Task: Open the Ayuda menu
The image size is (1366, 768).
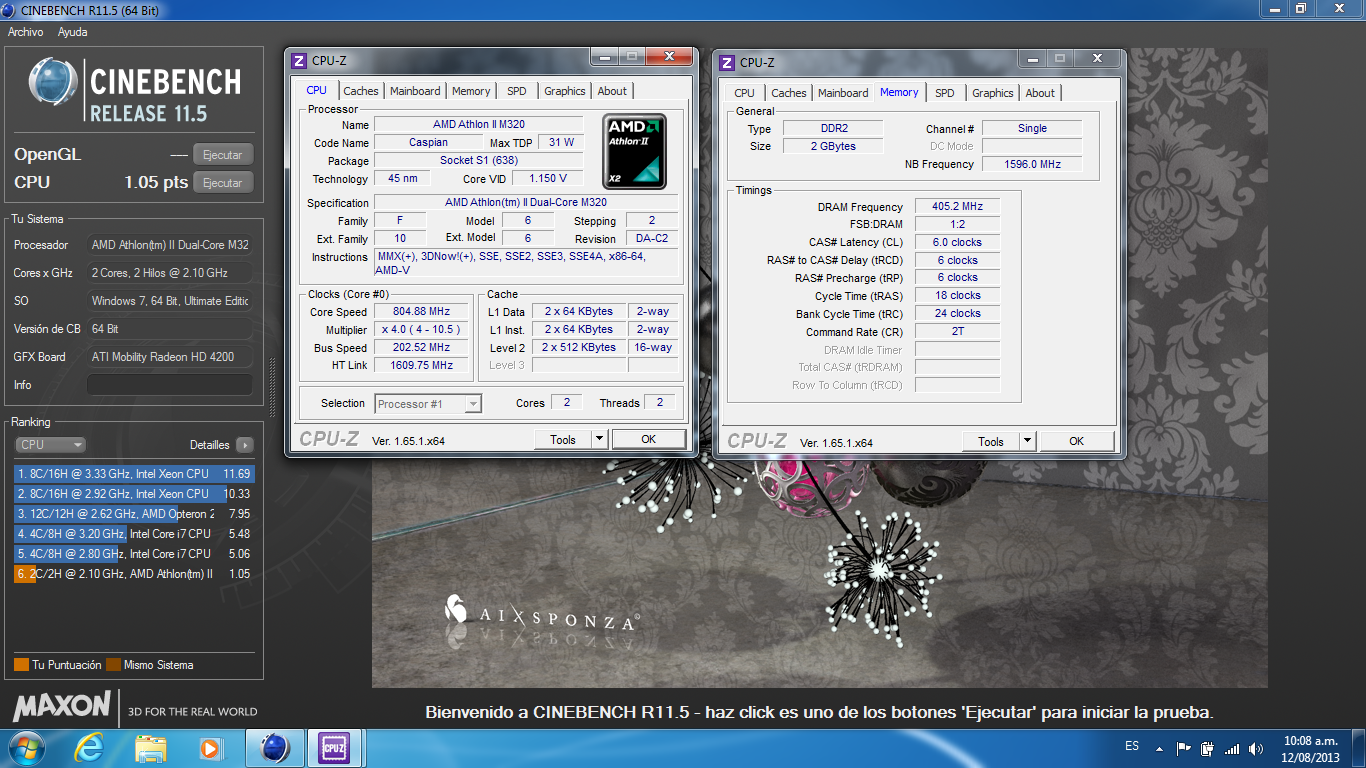Action: coord(73,32)
